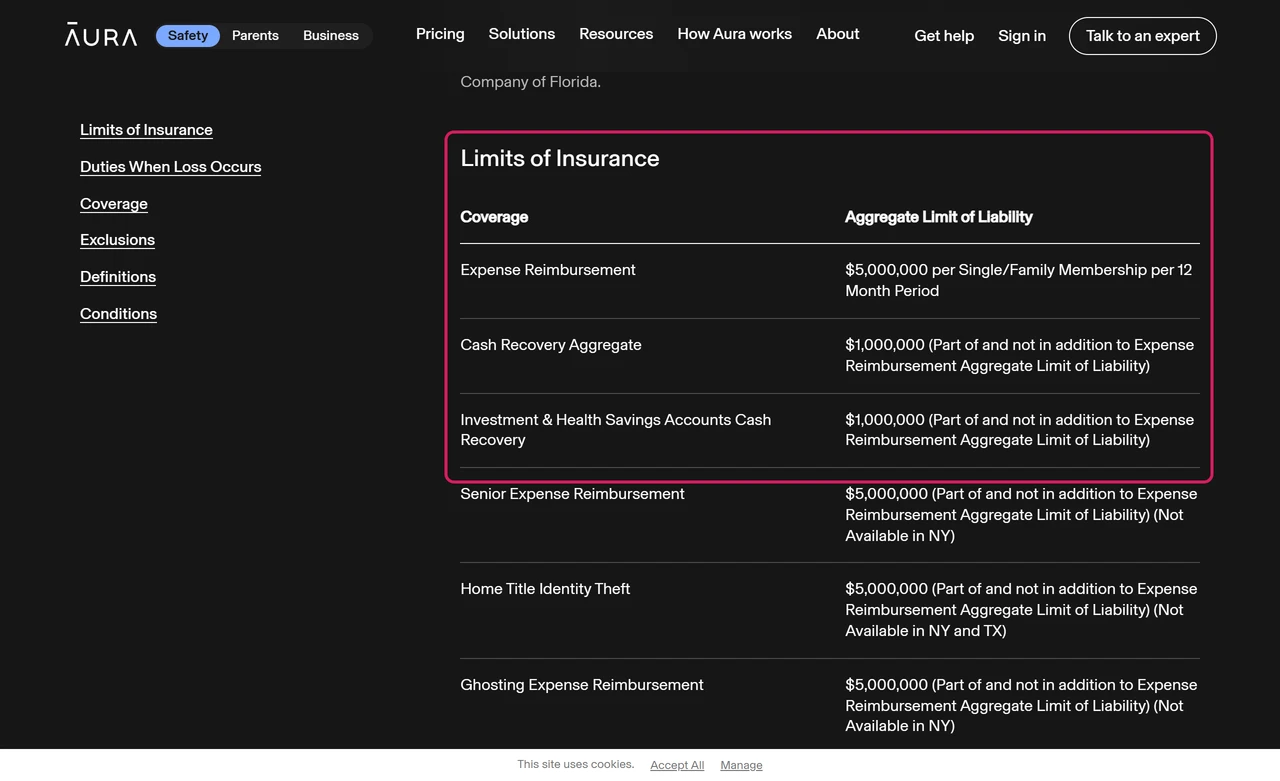1280x781 pixels.
Task: Navigate to Exclusions section
Action: [117, 240]
